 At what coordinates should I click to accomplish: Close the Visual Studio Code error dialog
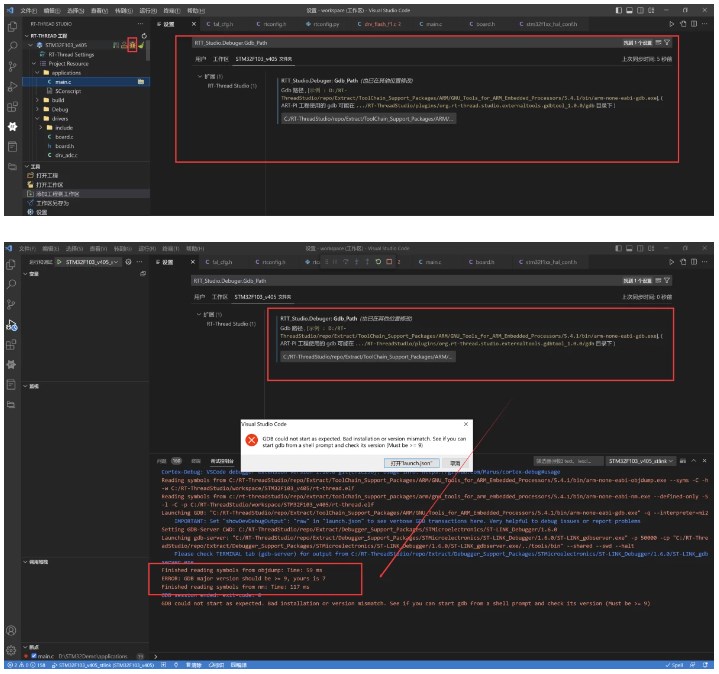point(466,424)
